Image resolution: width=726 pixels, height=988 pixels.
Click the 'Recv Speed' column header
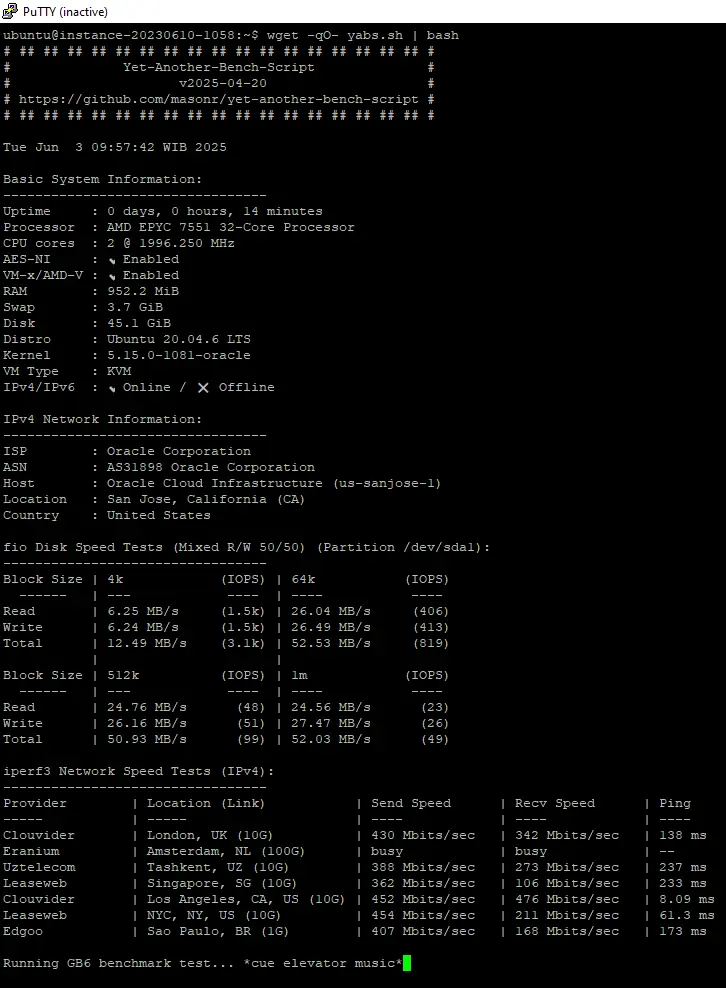555,803
